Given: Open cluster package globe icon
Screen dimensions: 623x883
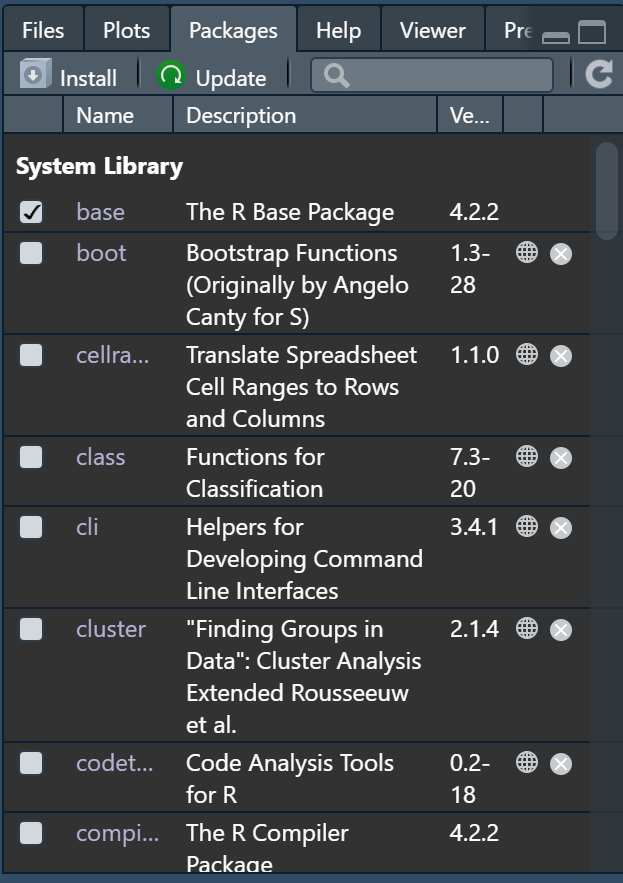Looking at the screenshot, I should 527,628.
